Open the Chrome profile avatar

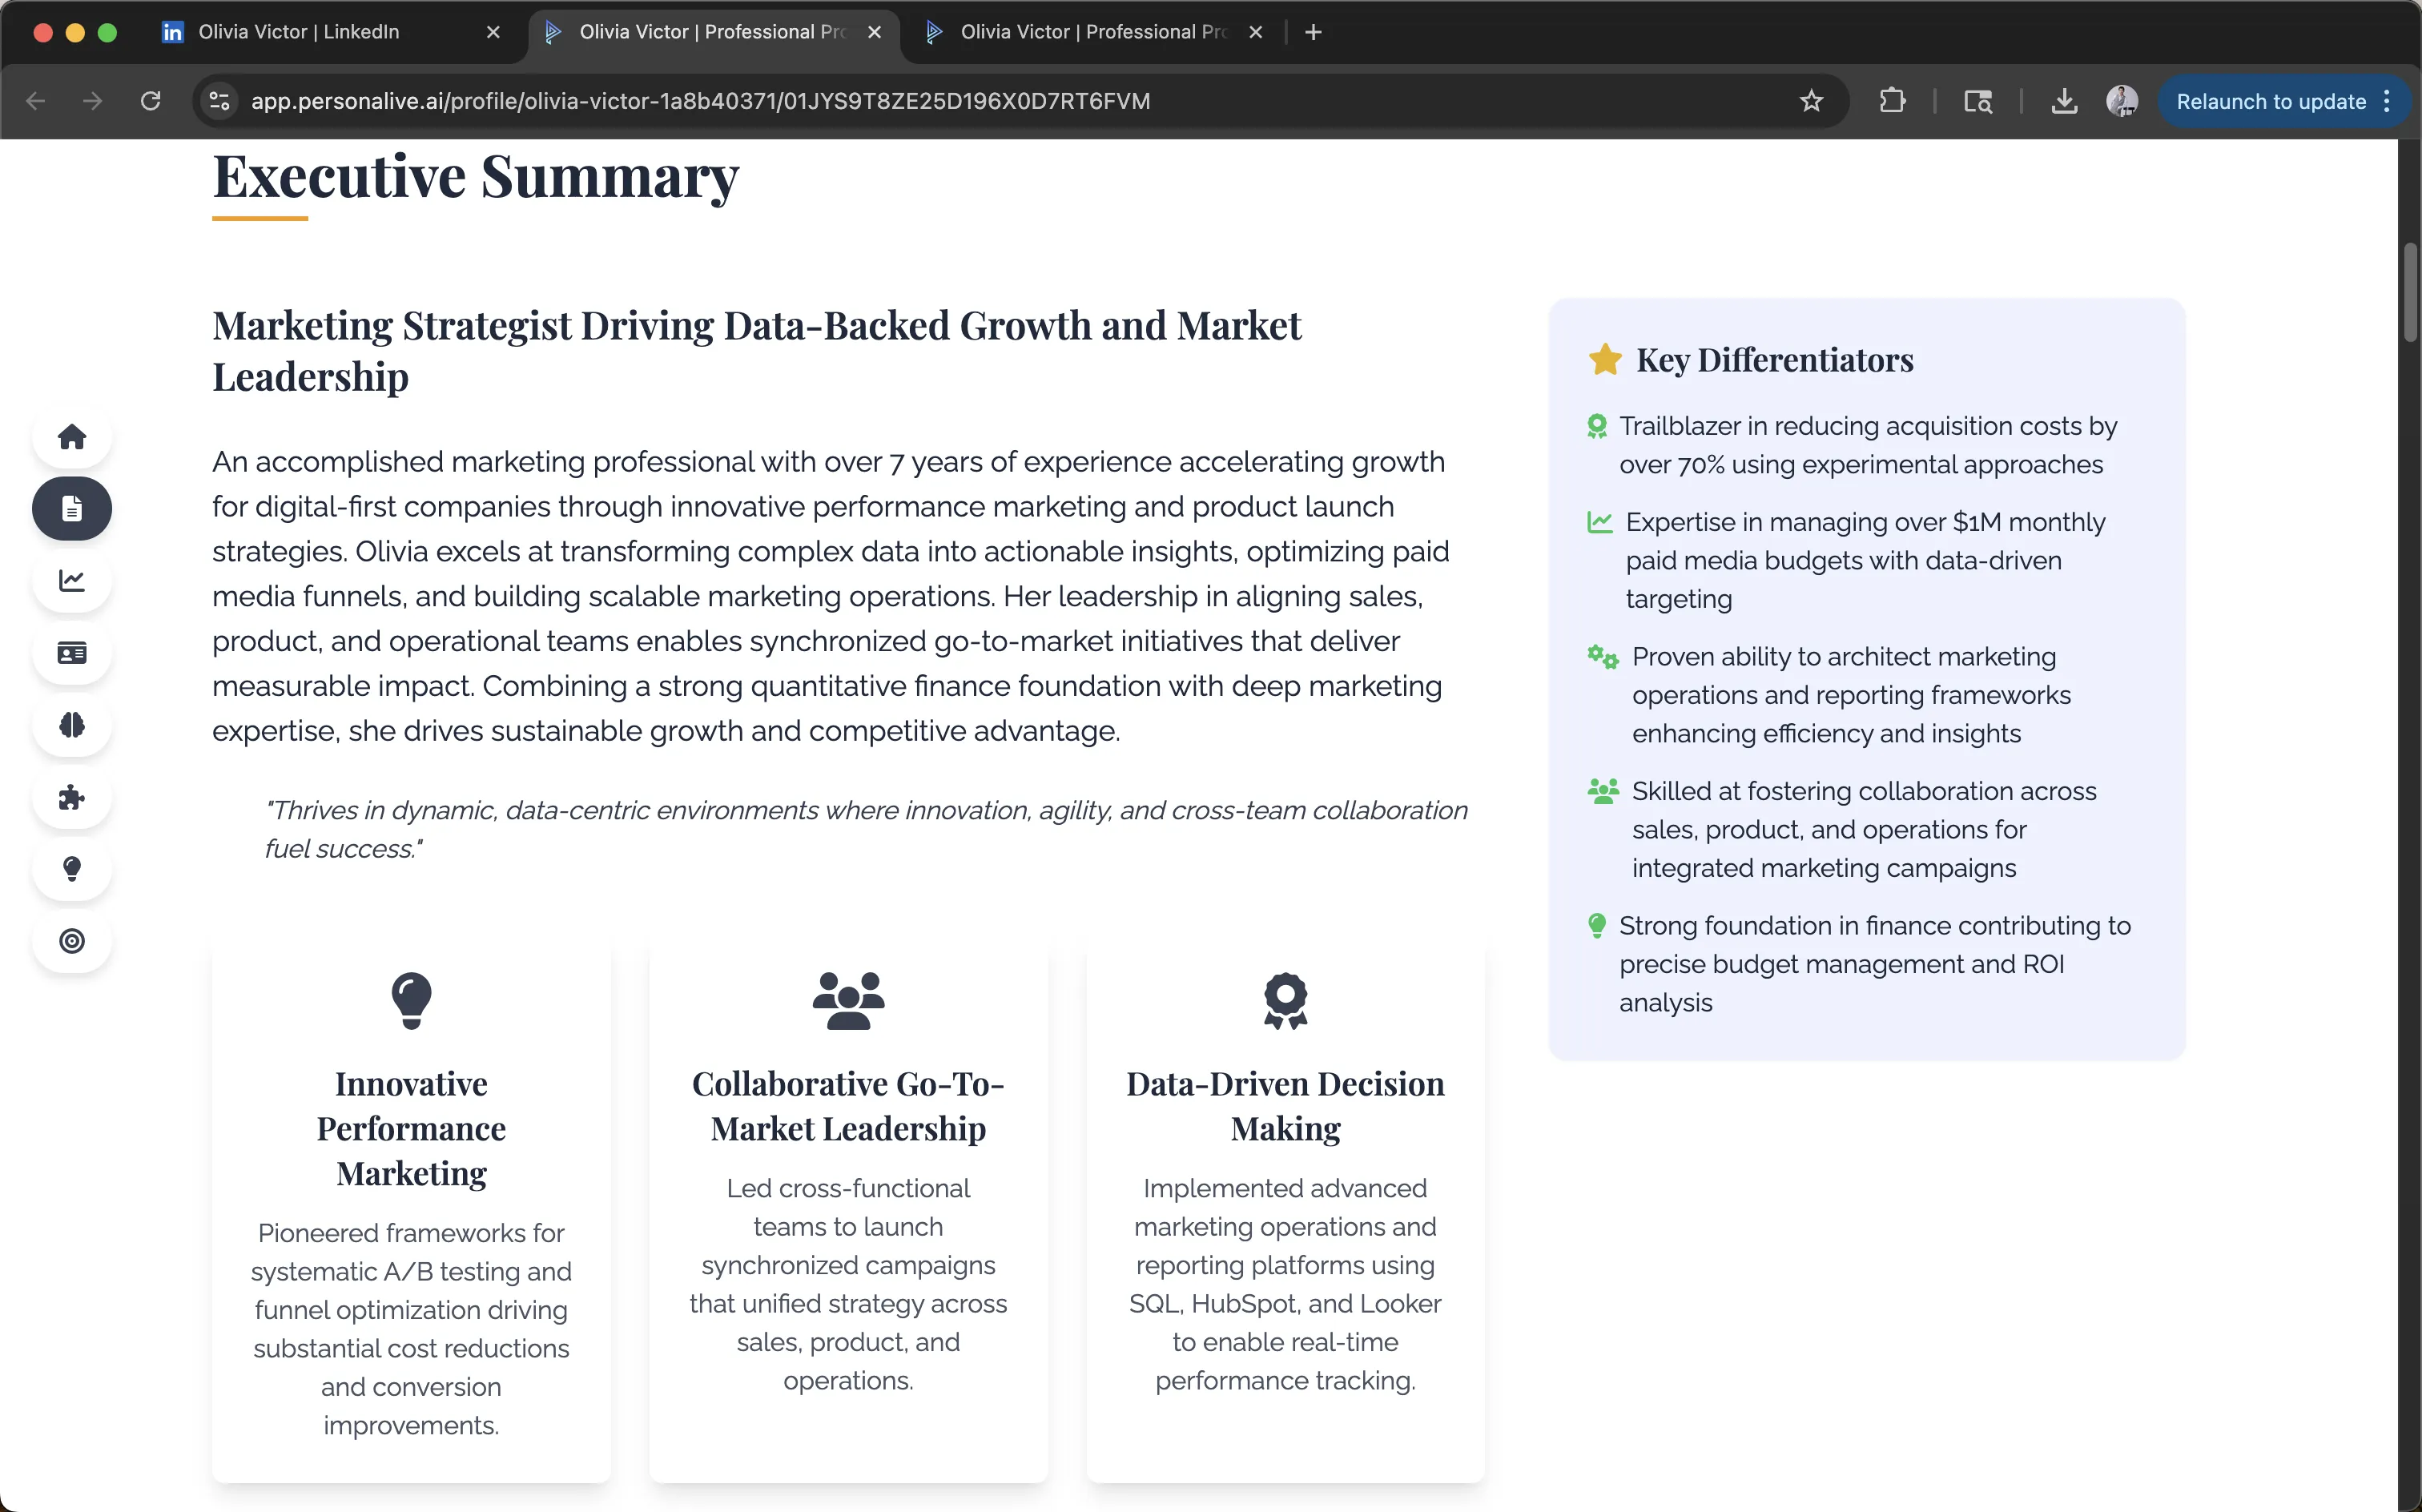tap(2122, 101)
